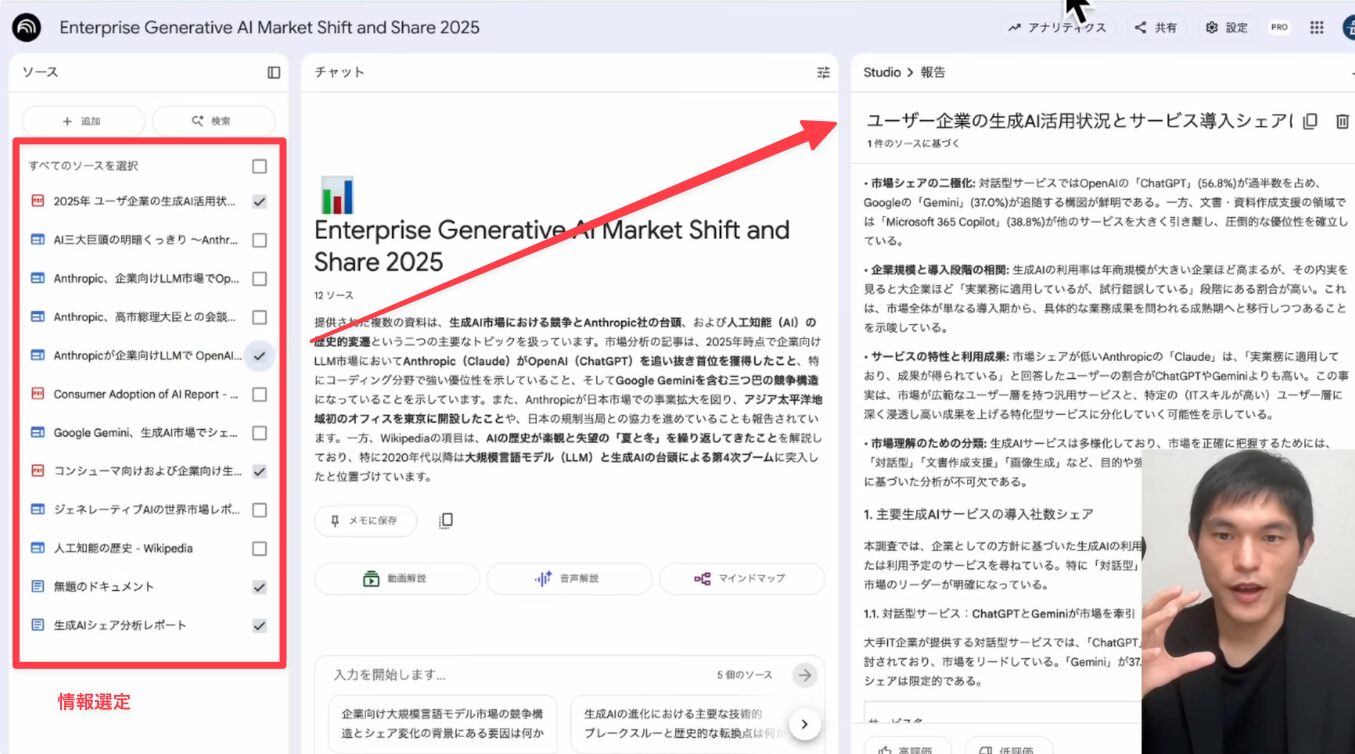Collapse the sources panel using sidebar icon
The width and height of the screenshot is (1355, 754).
274,72
